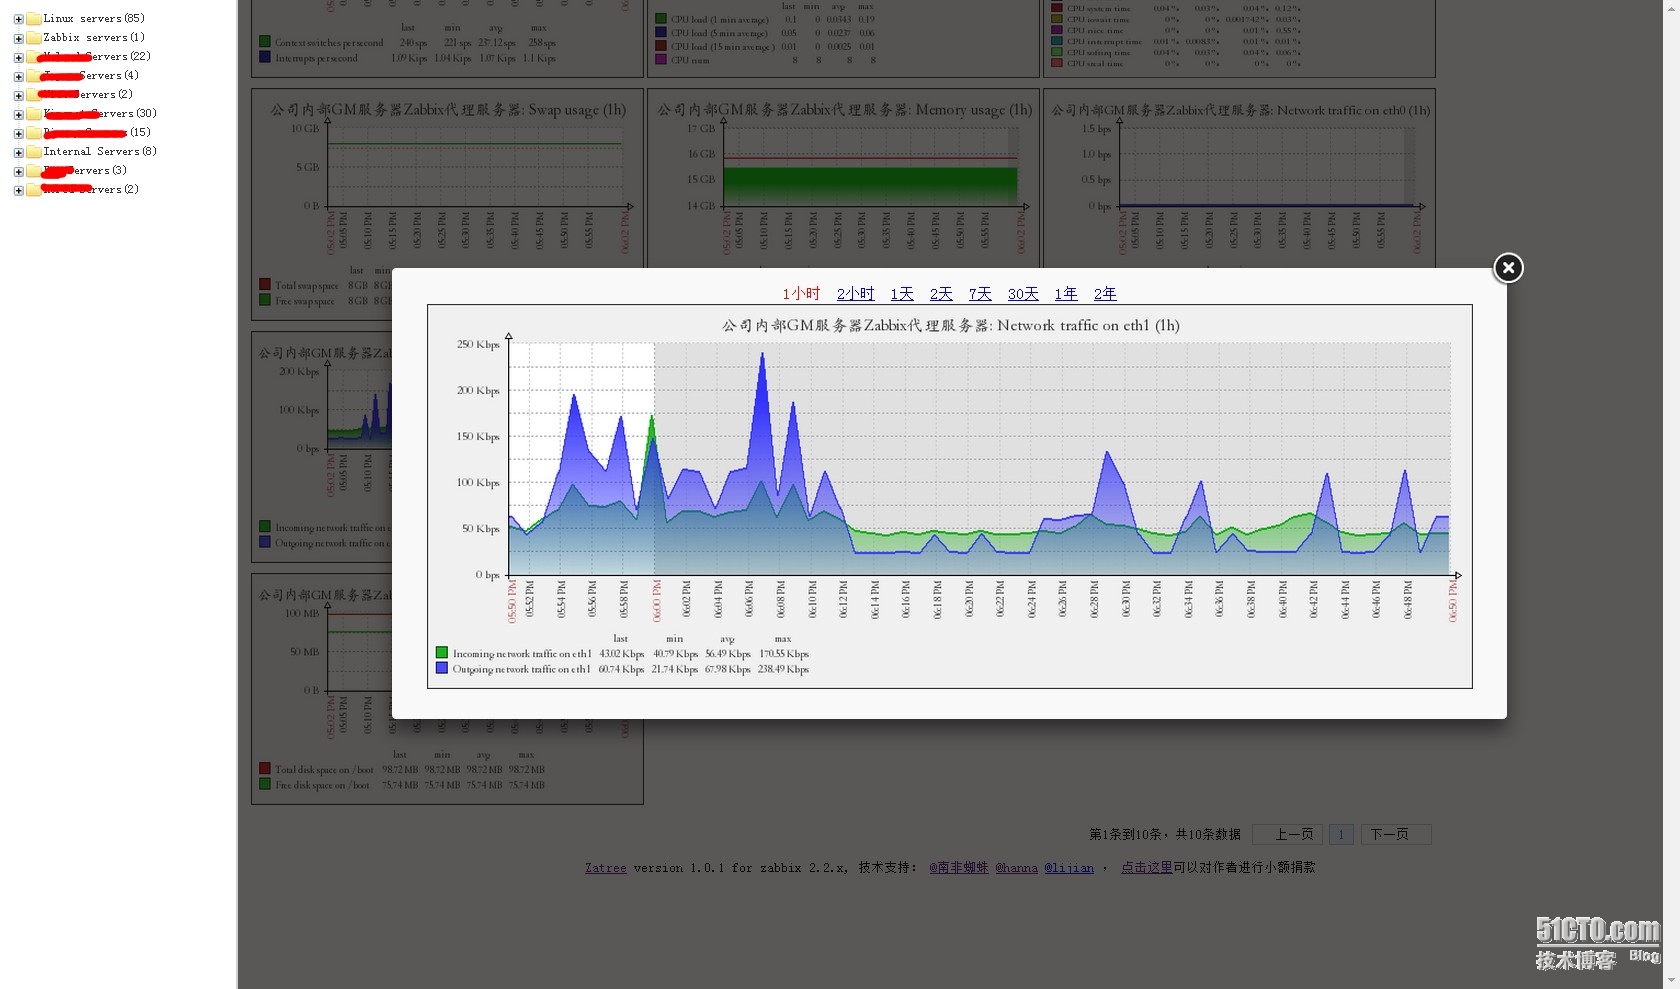Click the Internal Servers folder icon
Viewport: 1680px width, 989px height.
(33, 152)
